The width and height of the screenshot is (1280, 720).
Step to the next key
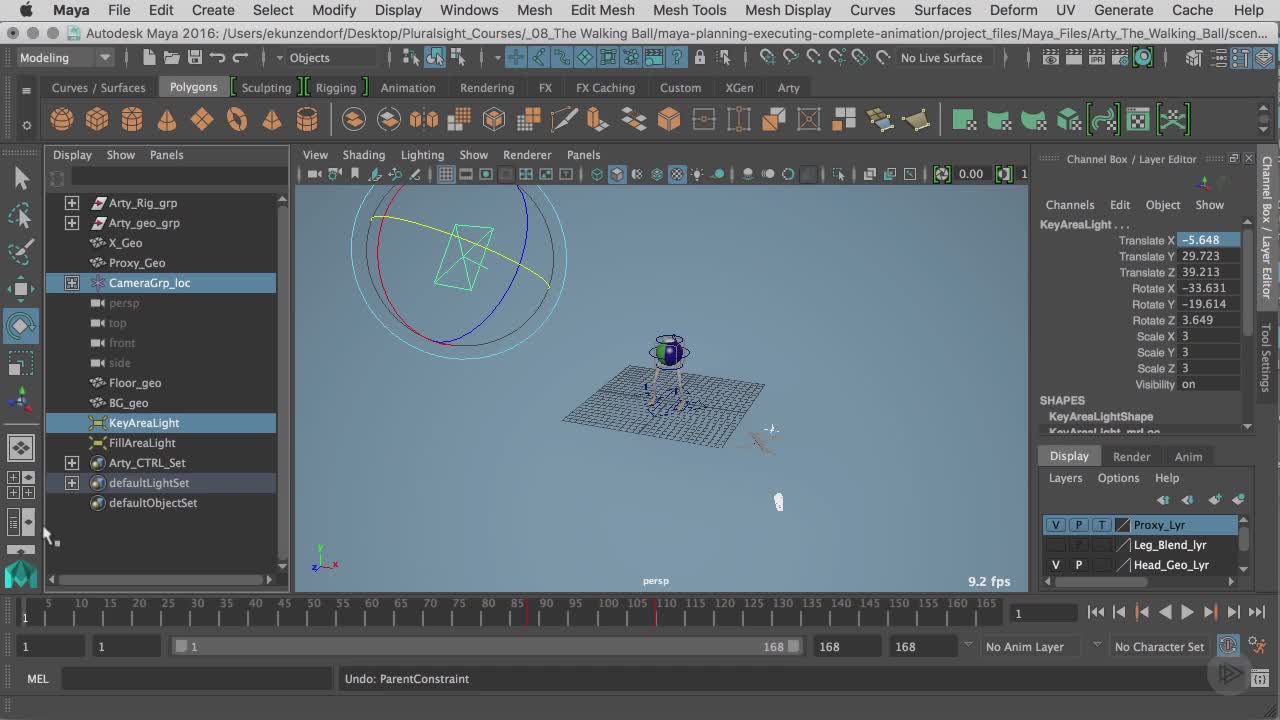[1210, 612]
